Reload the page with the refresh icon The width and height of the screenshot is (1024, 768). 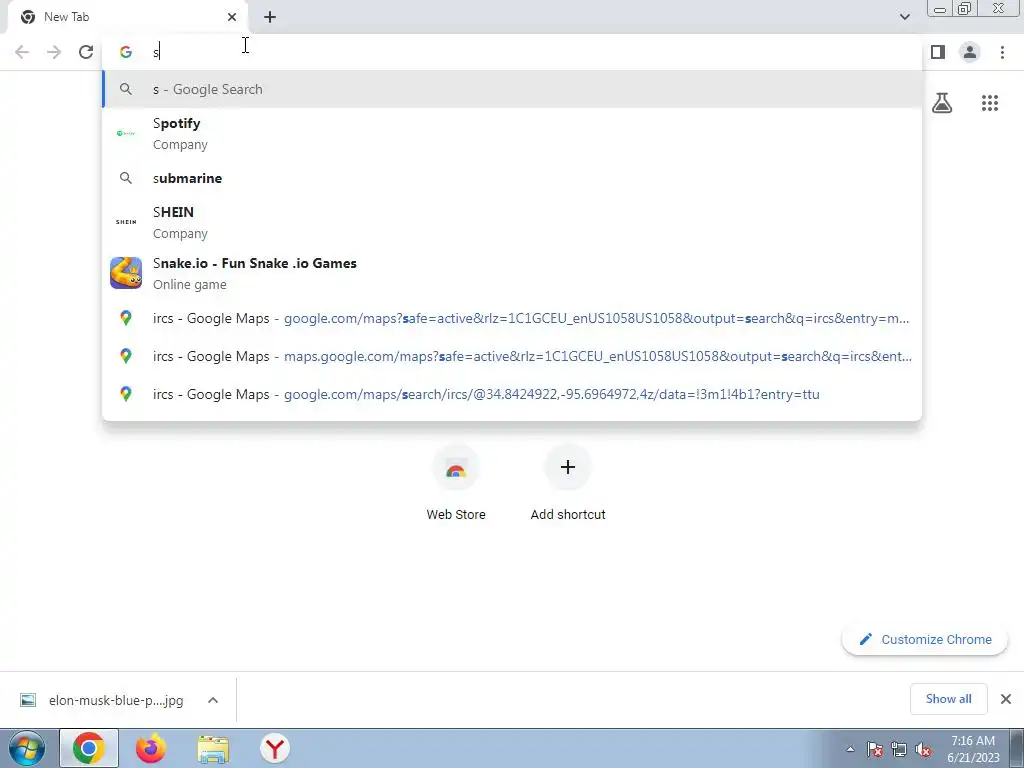86,52
